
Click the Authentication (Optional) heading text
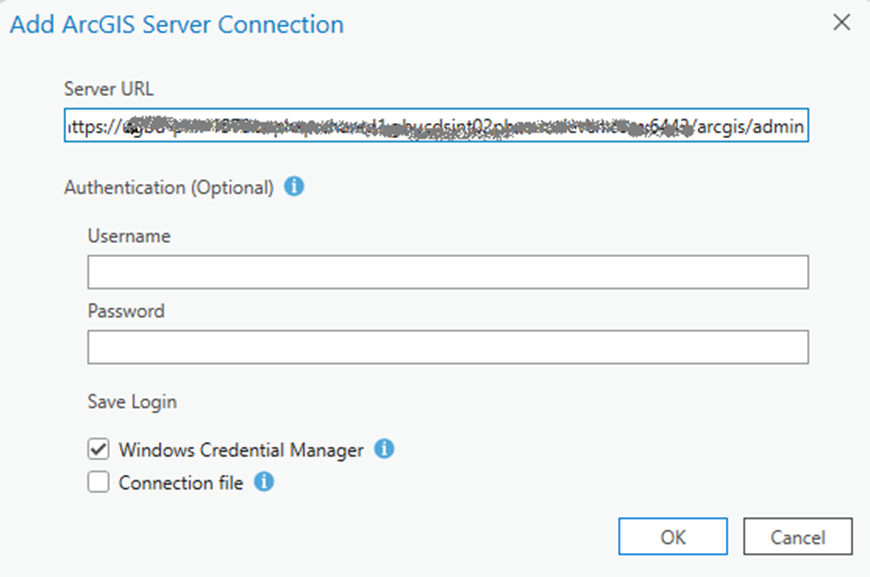[x=169, y=188]
